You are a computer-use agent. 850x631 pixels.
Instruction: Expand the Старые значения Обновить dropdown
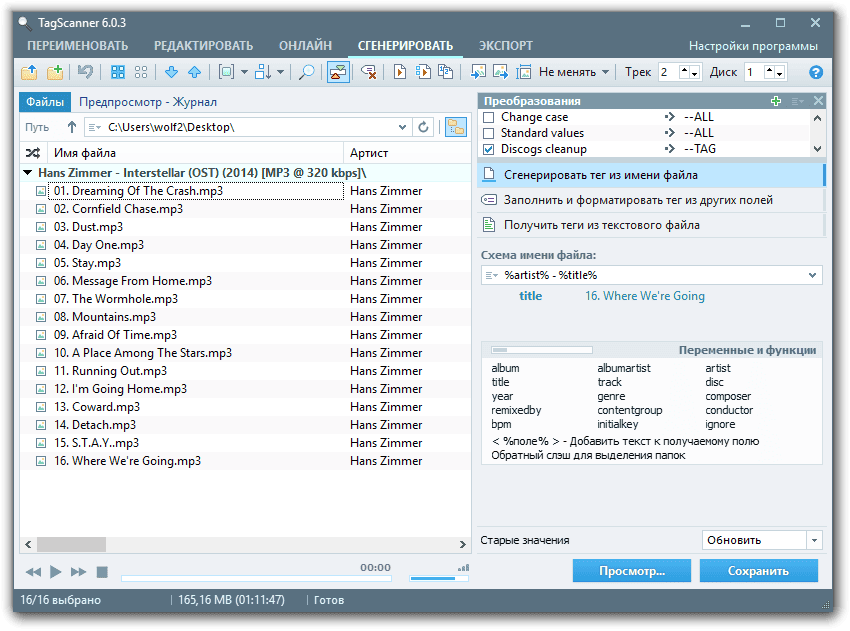click(814, 540)
